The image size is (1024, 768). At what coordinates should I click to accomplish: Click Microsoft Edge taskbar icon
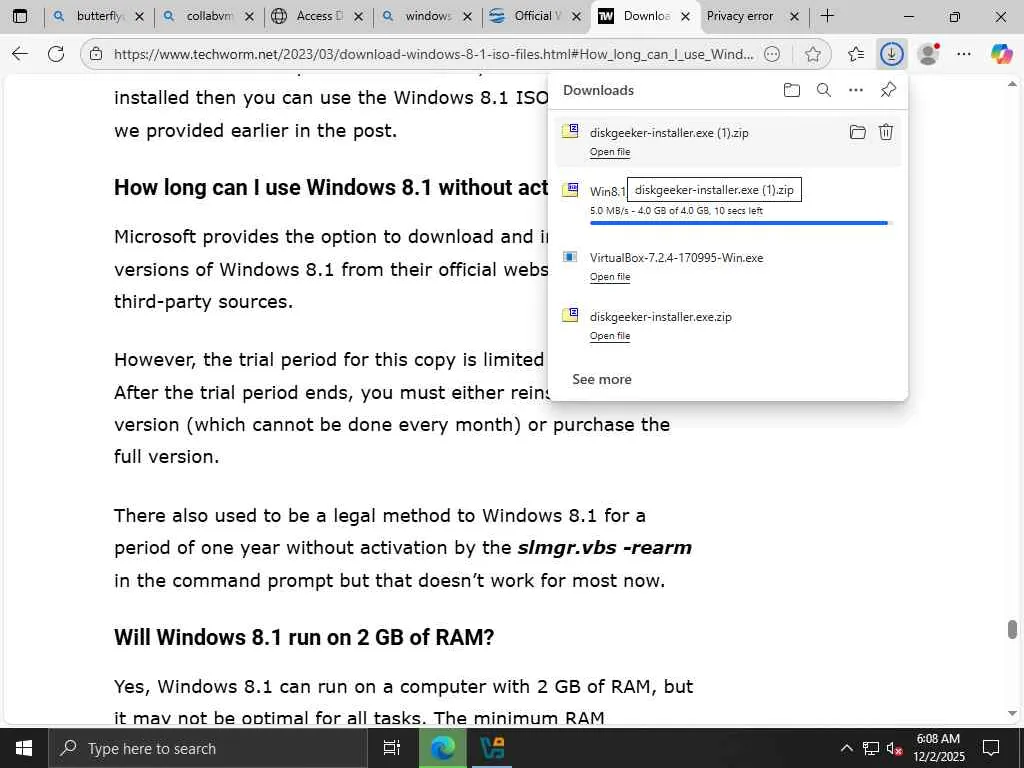pos(442,748)
